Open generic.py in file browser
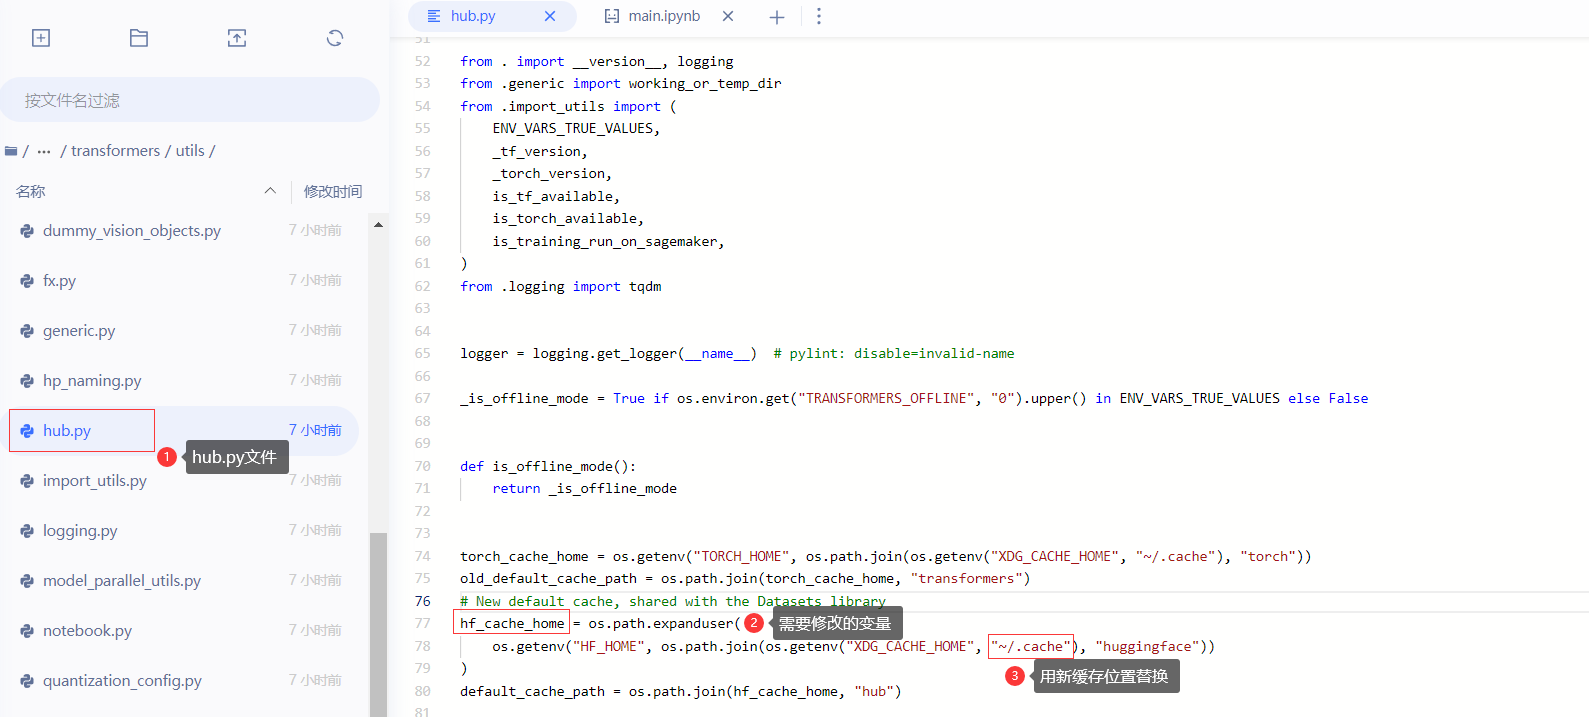This screenshot has width=1589, height=717. click(79, 330)
